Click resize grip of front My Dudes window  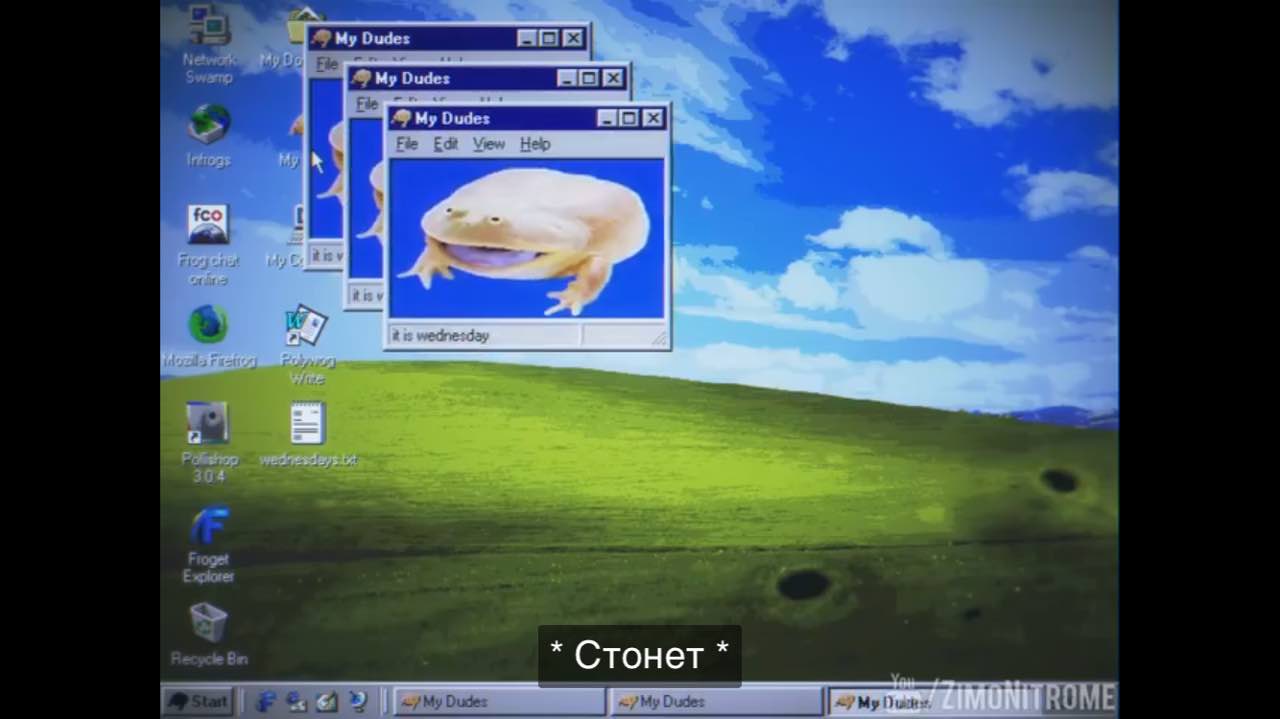click(x=659, y=339)
